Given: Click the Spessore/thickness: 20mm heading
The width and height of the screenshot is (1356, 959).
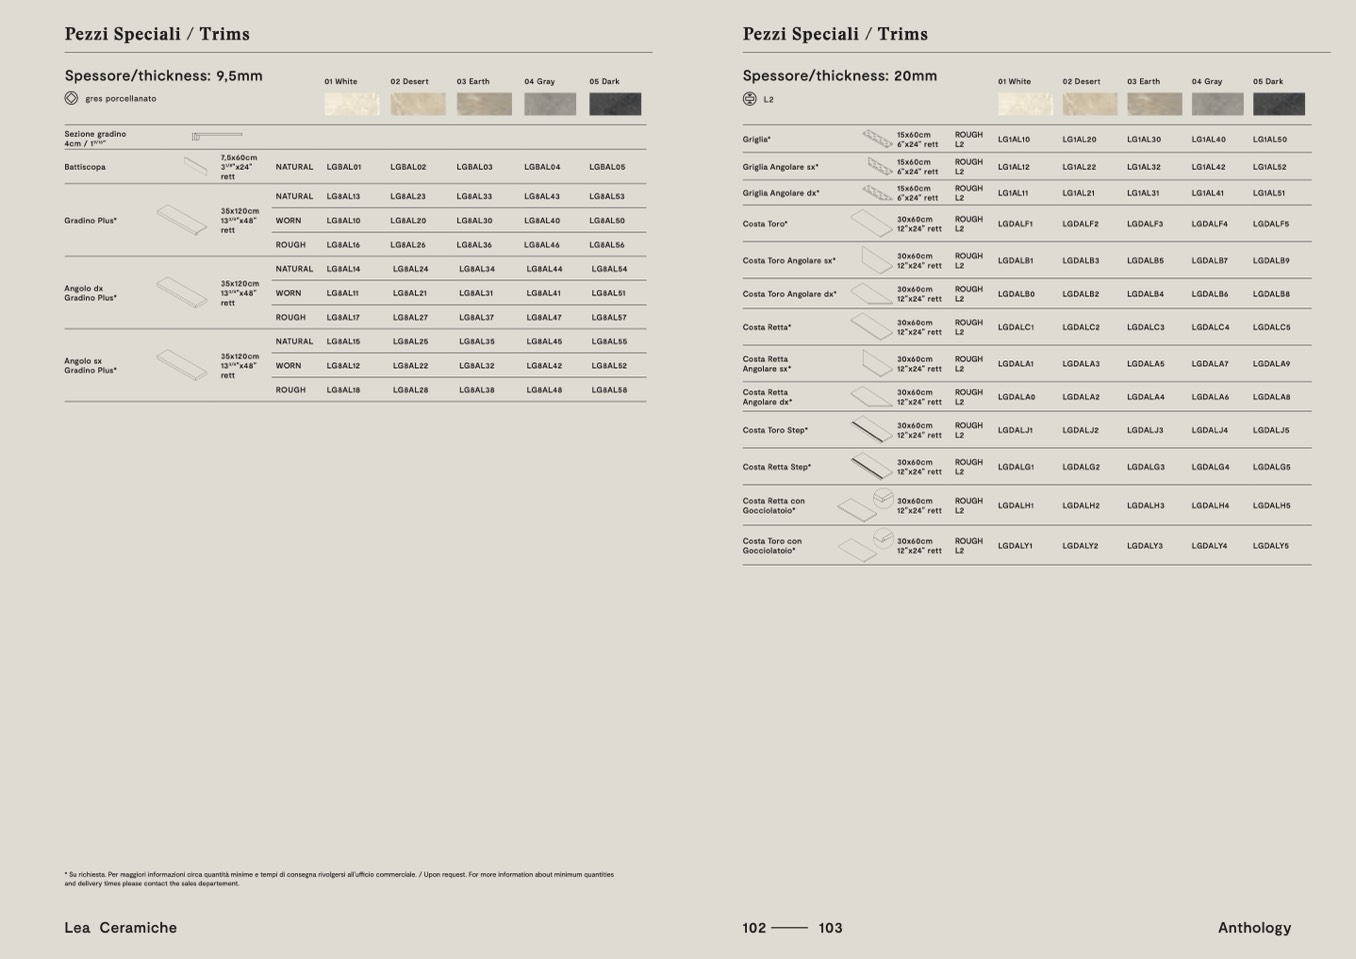Looking at the screenshot, I should pos(839,76).
